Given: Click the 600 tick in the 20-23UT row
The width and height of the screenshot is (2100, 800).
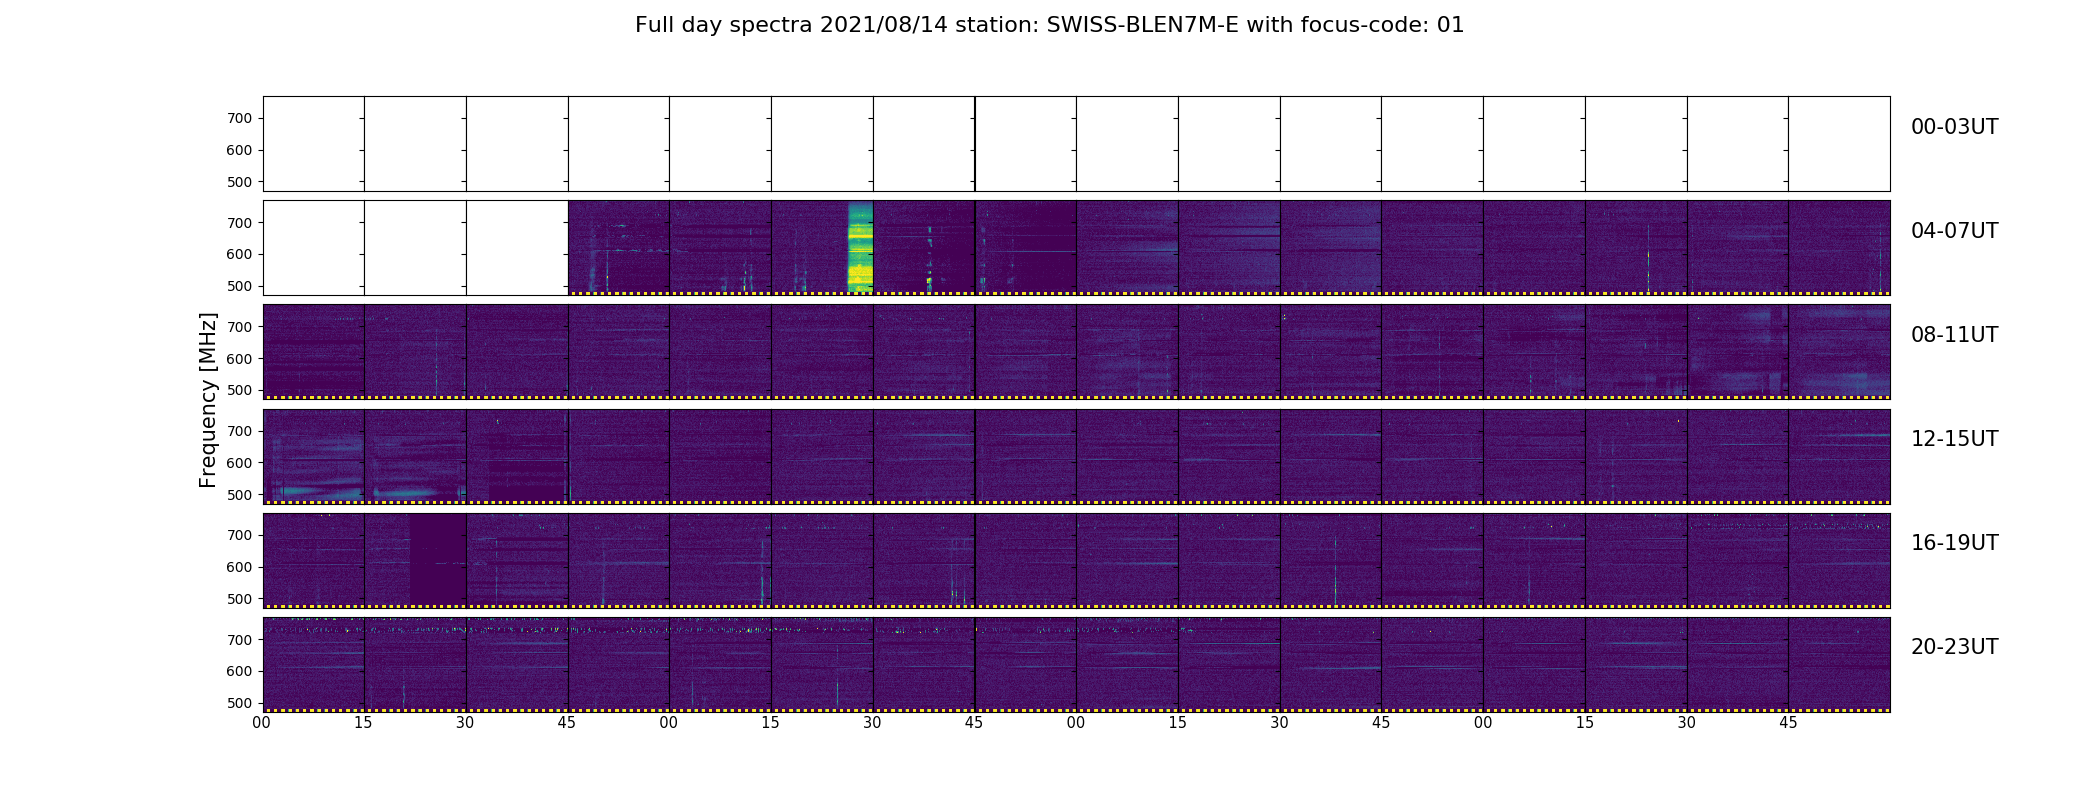Looking at the screenshot, I should click(x=239, y=671).
